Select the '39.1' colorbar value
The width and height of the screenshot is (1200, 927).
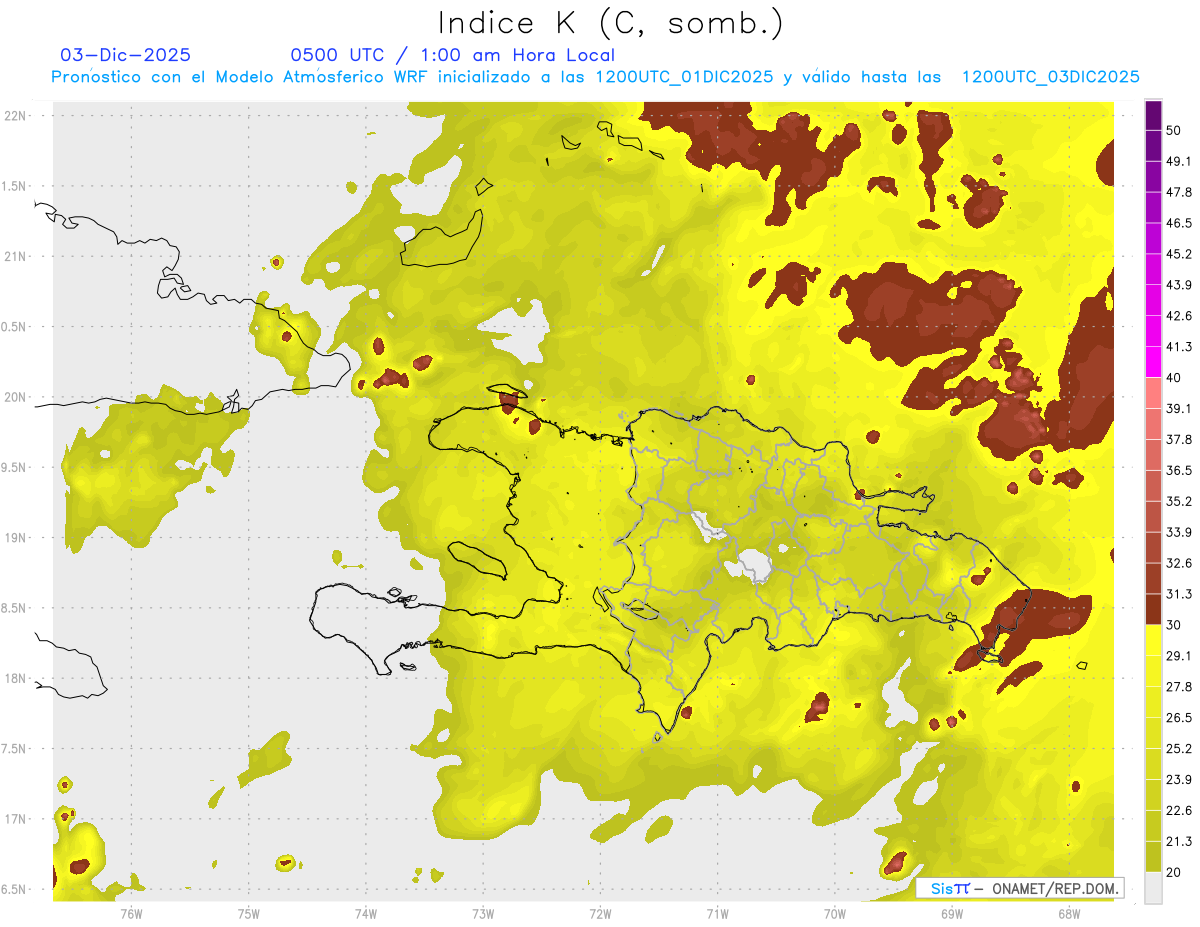pyautogui.click(x=1179, y=408)
